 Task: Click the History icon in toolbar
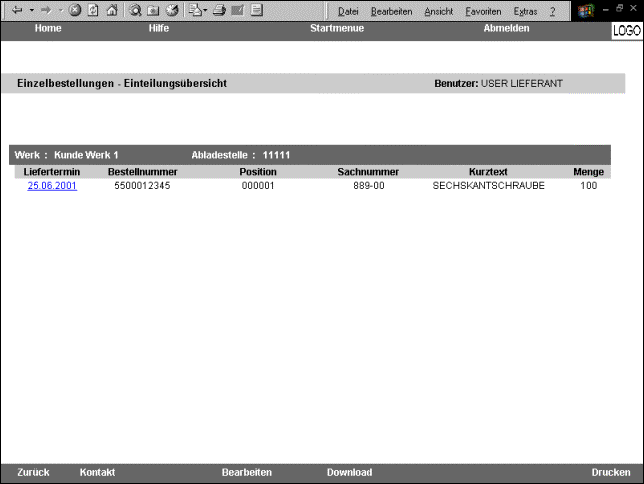point(172,10)
